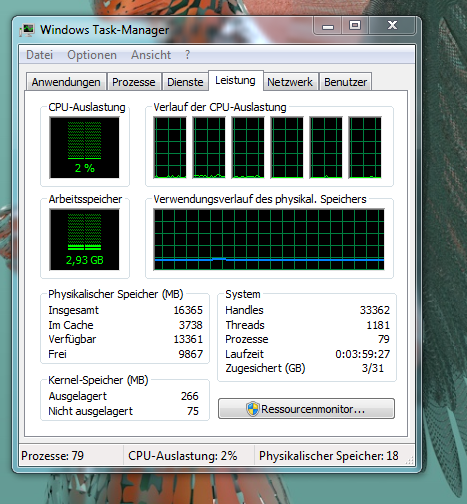Click the Ausgelagert label
Image resolution: width=467 pixels, height=504 pixels.
pos(77,396)
